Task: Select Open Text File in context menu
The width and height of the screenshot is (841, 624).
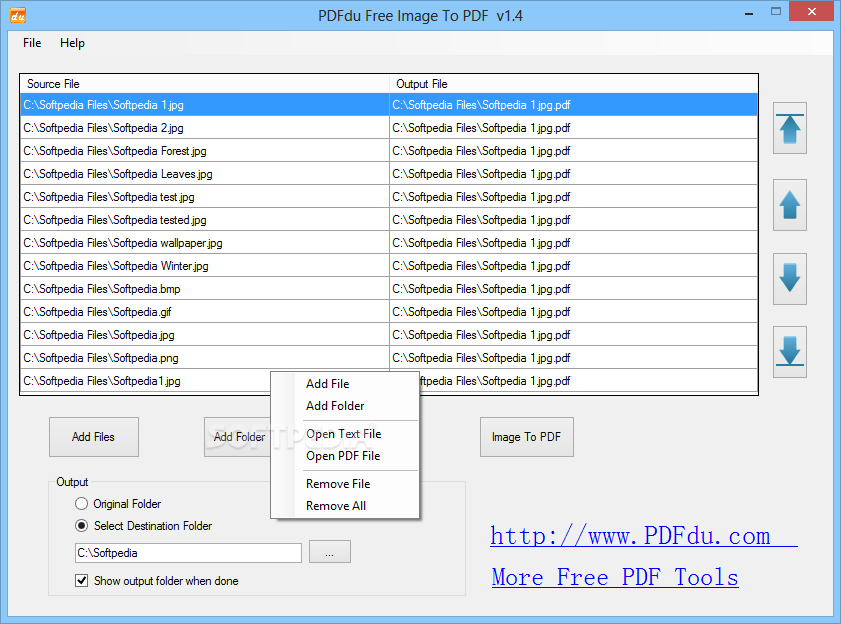Action: [343, 434]
